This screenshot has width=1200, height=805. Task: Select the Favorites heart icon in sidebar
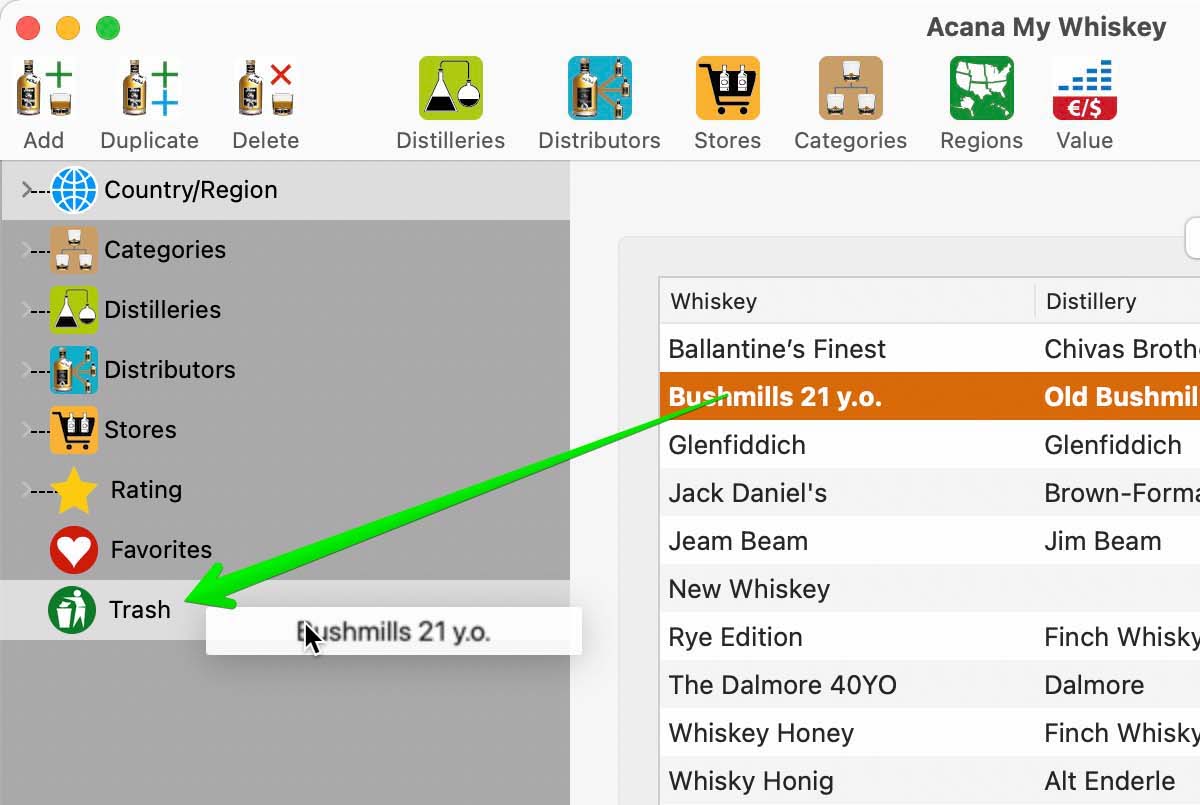pos(74,550)
